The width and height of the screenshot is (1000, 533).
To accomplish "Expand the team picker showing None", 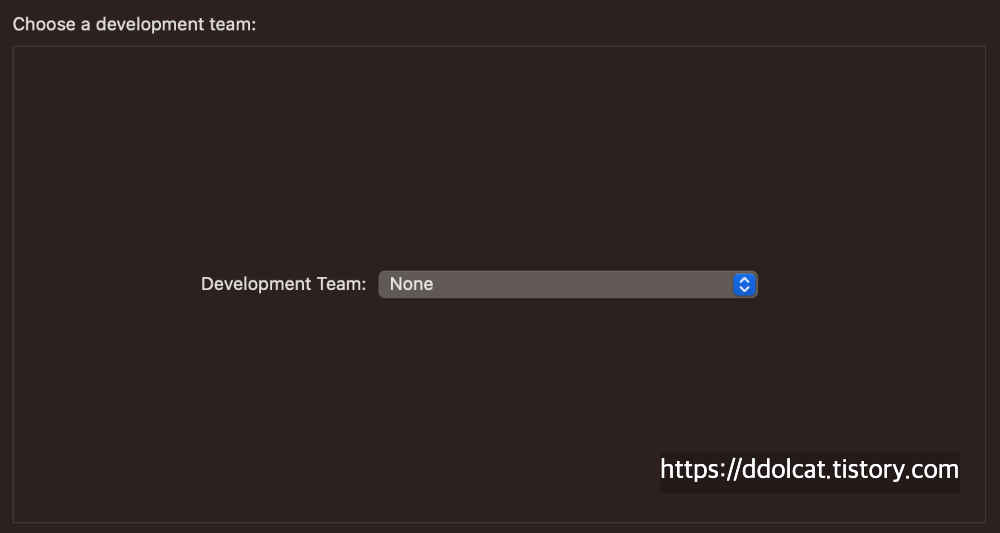I will (x=567, y=284).
